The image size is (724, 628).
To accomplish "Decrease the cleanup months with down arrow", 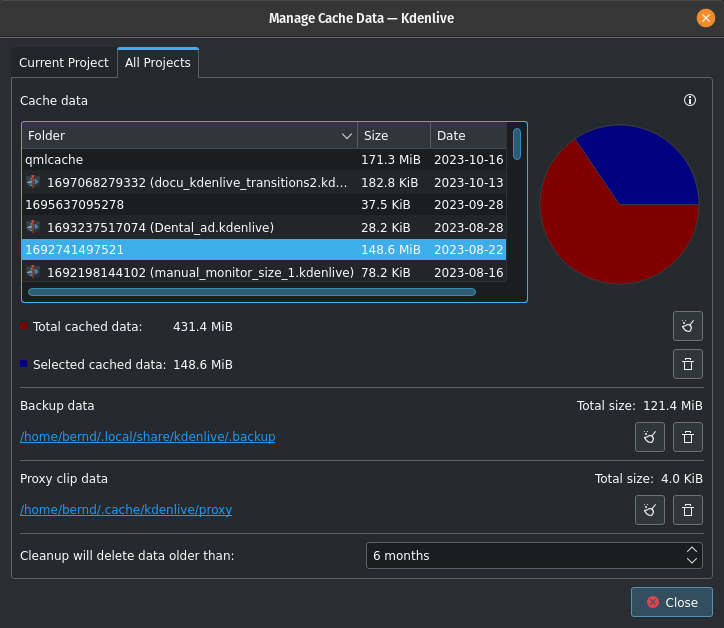I will 692,561.
